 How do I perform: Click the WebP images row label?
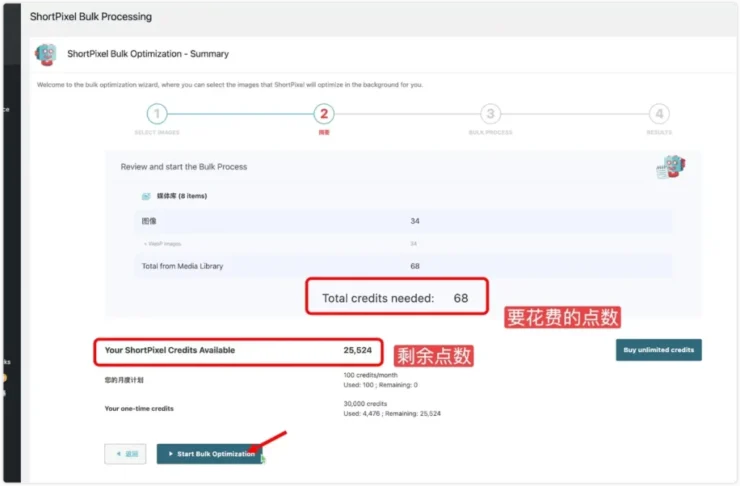coord(163,244)
